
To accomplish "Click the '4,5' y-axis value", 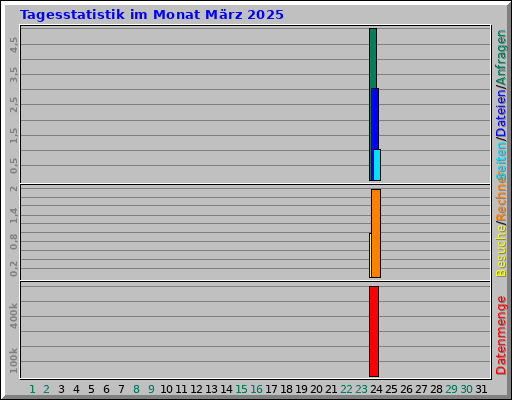I will (x=14, y=45).
